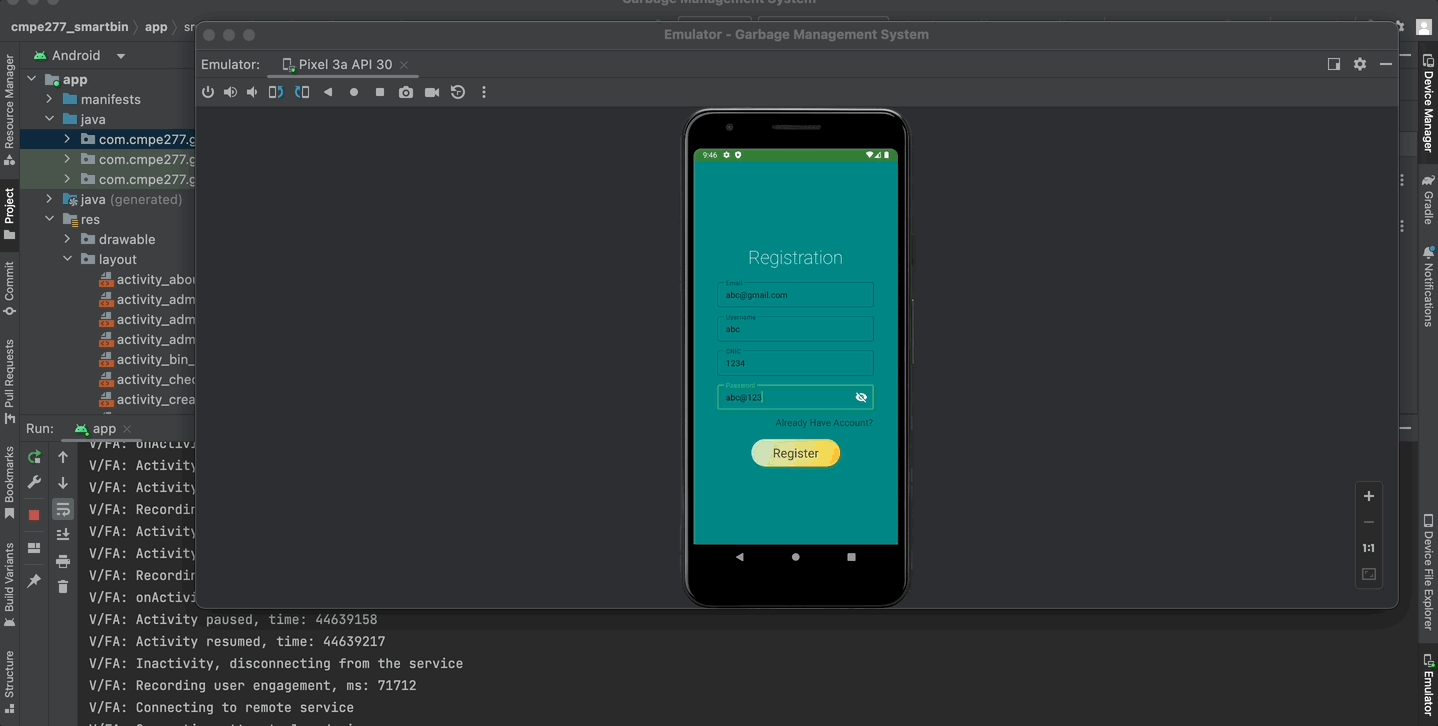1438x726 pixels.
Task: Open the Pull Requests side tab
Action: 9,381
